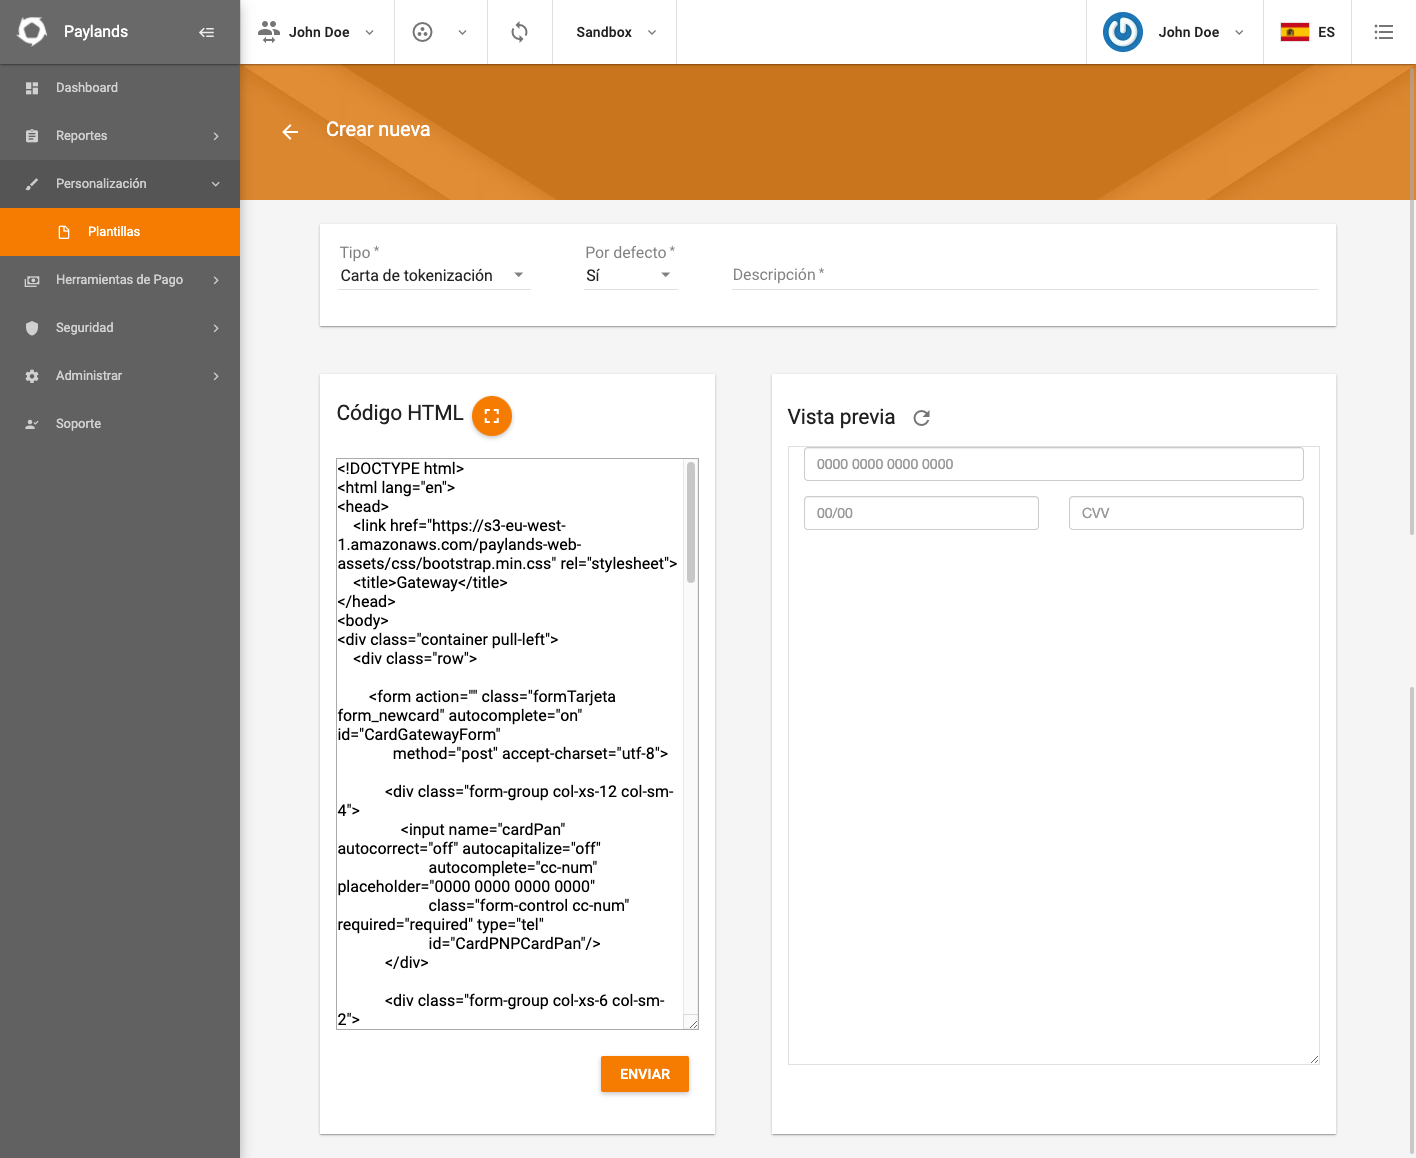Open the Administrar menu item
The width and height of the screenshot is (1416, 1158).
pyautogui.click(x=120, y=376)
